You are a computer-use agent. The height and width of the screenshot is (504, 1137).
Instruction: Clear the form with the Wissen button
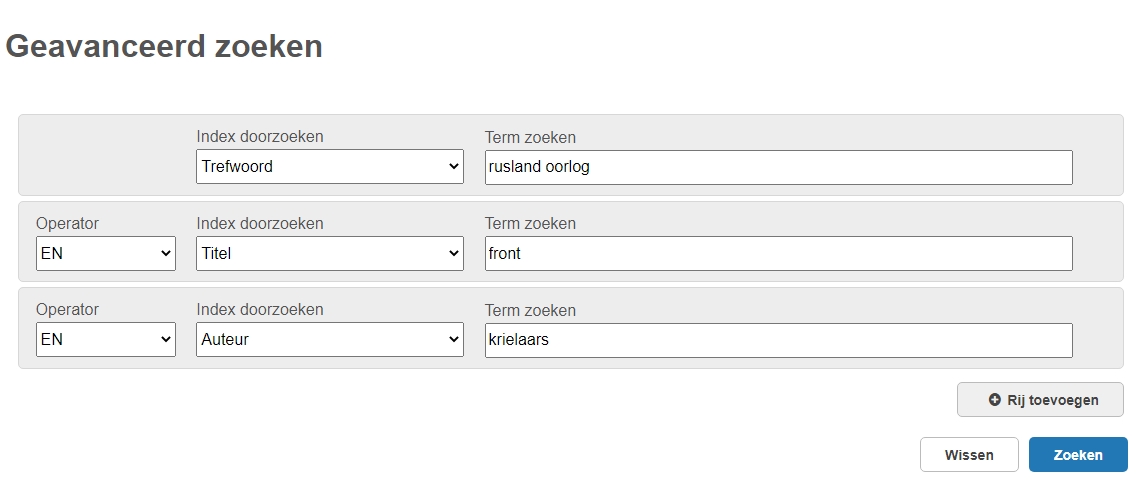(x=969, y=455)
